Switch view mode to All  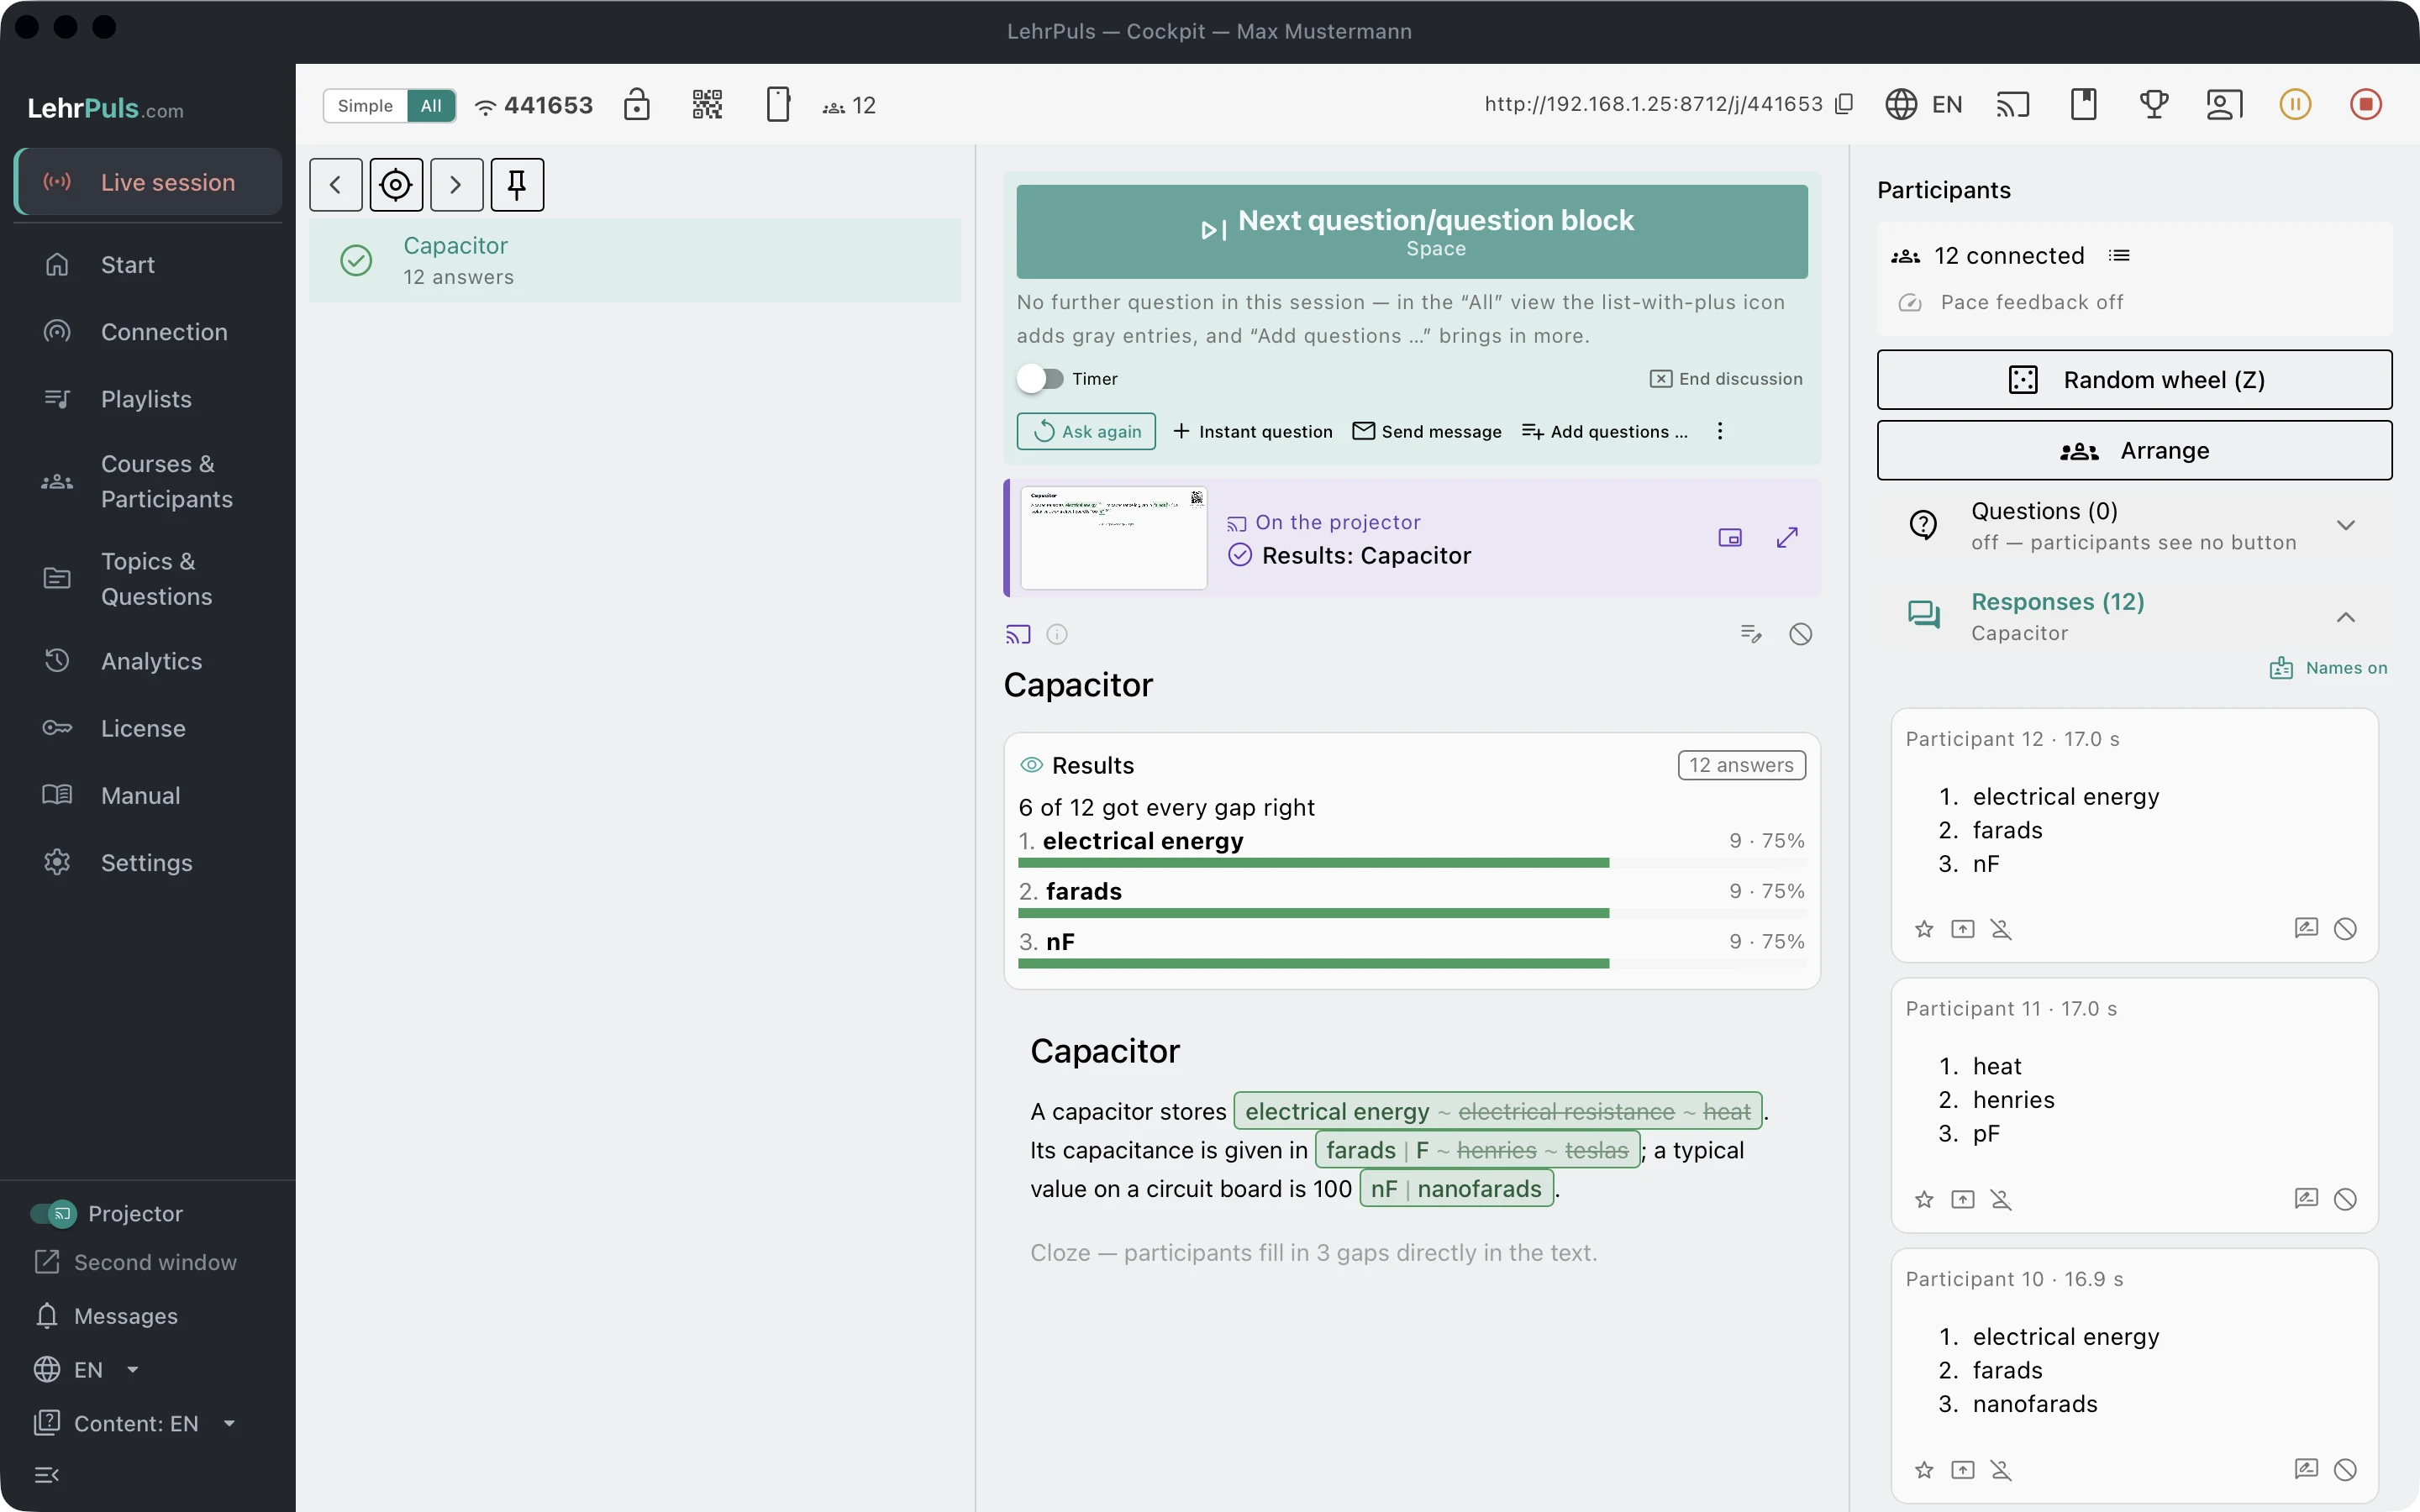[x=431, y=106]
